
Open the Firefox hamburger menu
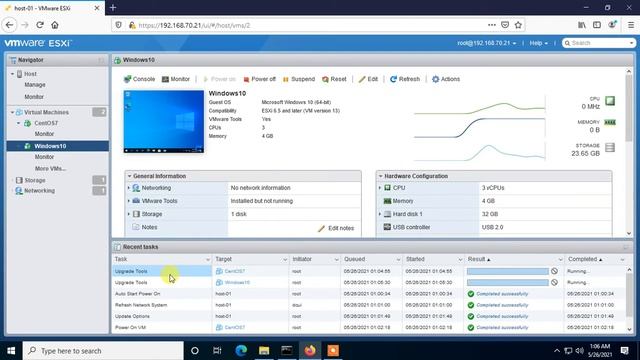[631, 25]
